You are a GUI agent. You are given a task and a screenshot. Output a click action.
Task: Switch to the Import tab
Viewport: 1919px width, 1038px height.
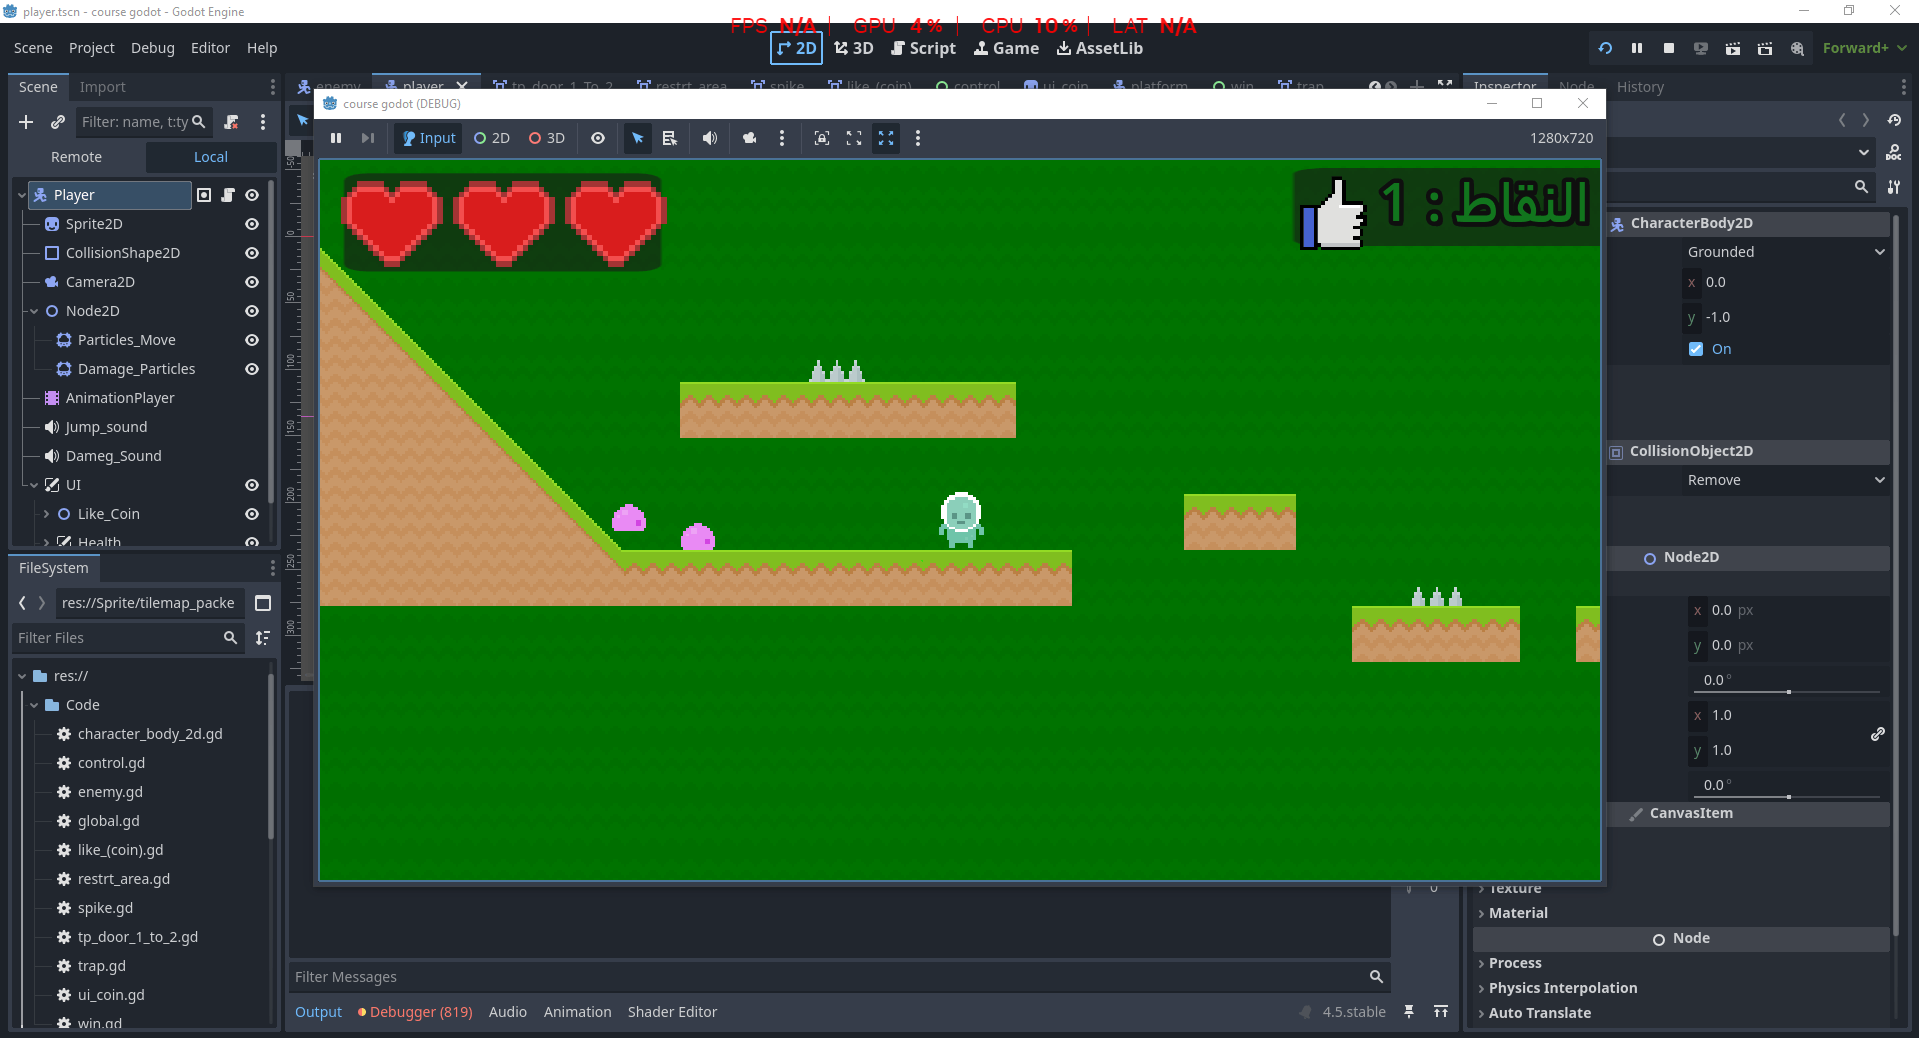click(102, 87)
